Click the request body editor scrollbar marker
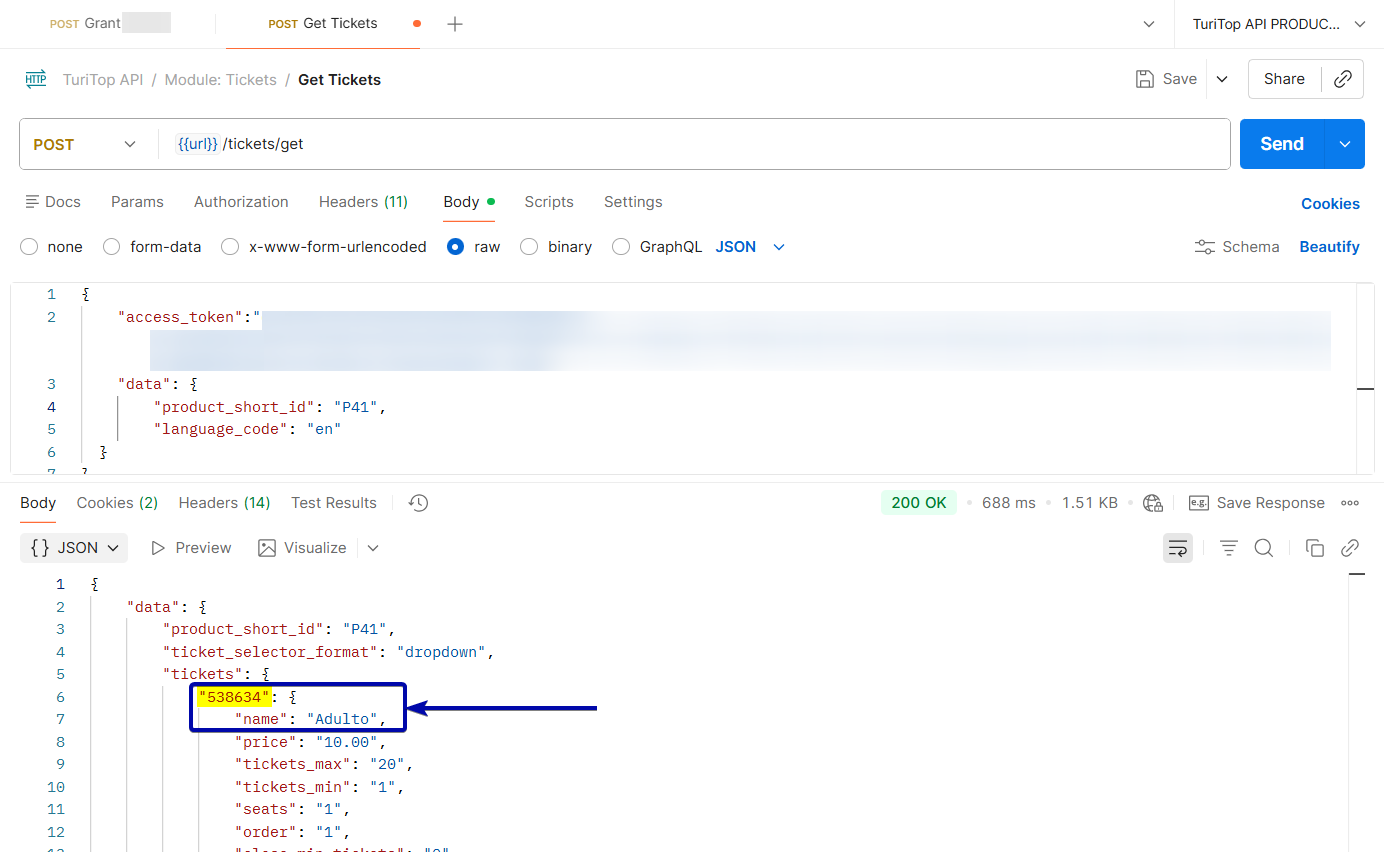 point(1365,389)
